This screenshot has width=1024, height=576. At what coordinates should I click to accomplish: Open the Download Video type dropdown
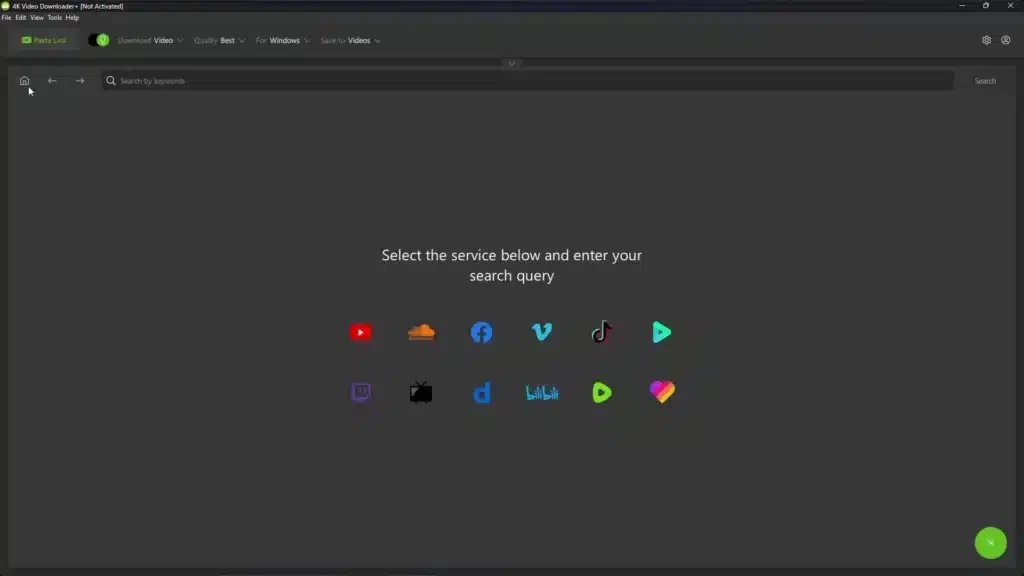(151, 41)
